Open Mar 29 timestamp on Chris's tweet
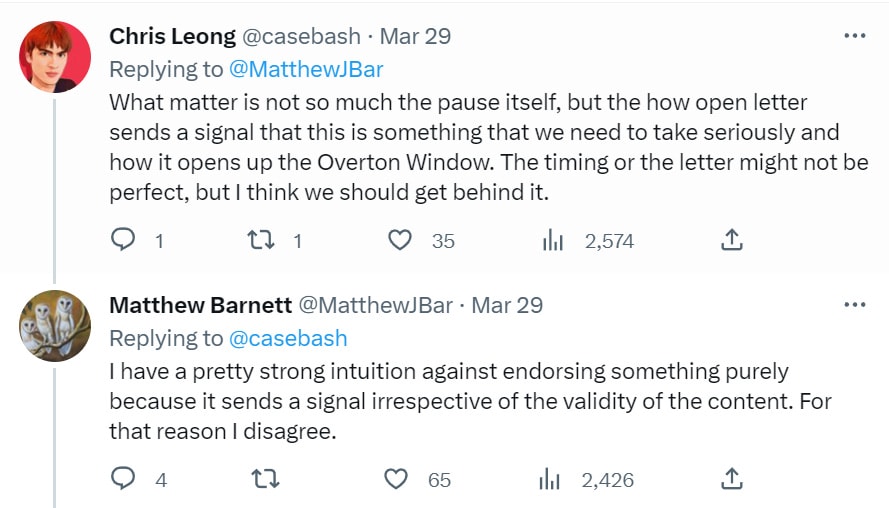Viewport: 889px width, 508px height. click(415, 36)
